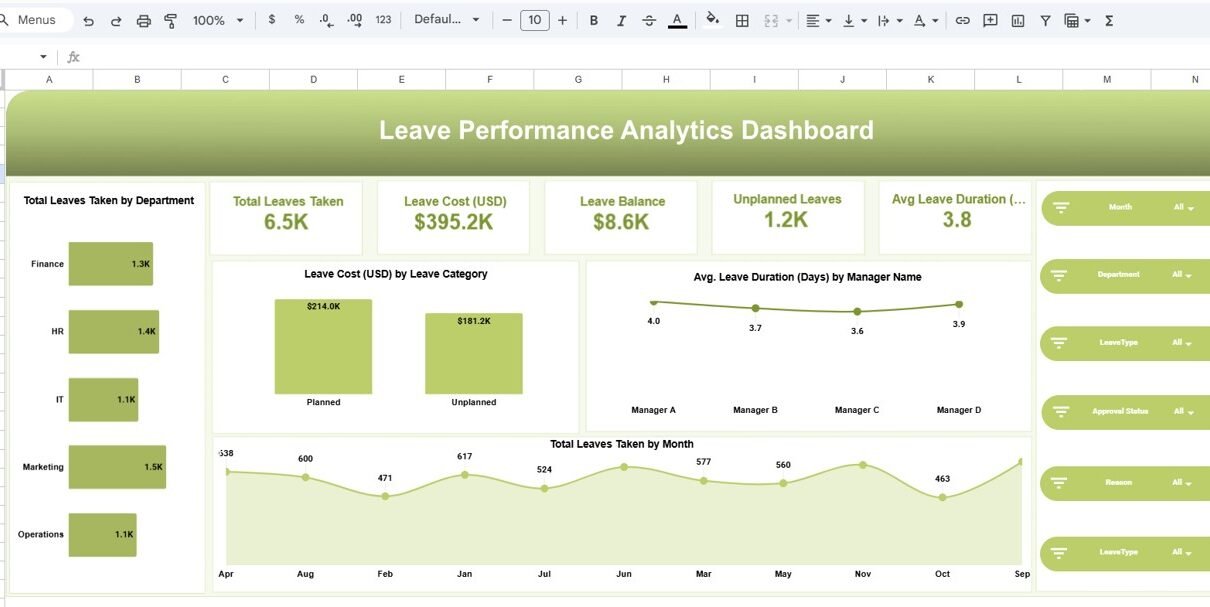This screenshot has width=1210, height=607.
Task: Open the zoom 100% dropdown
Action: pos(217,20)
